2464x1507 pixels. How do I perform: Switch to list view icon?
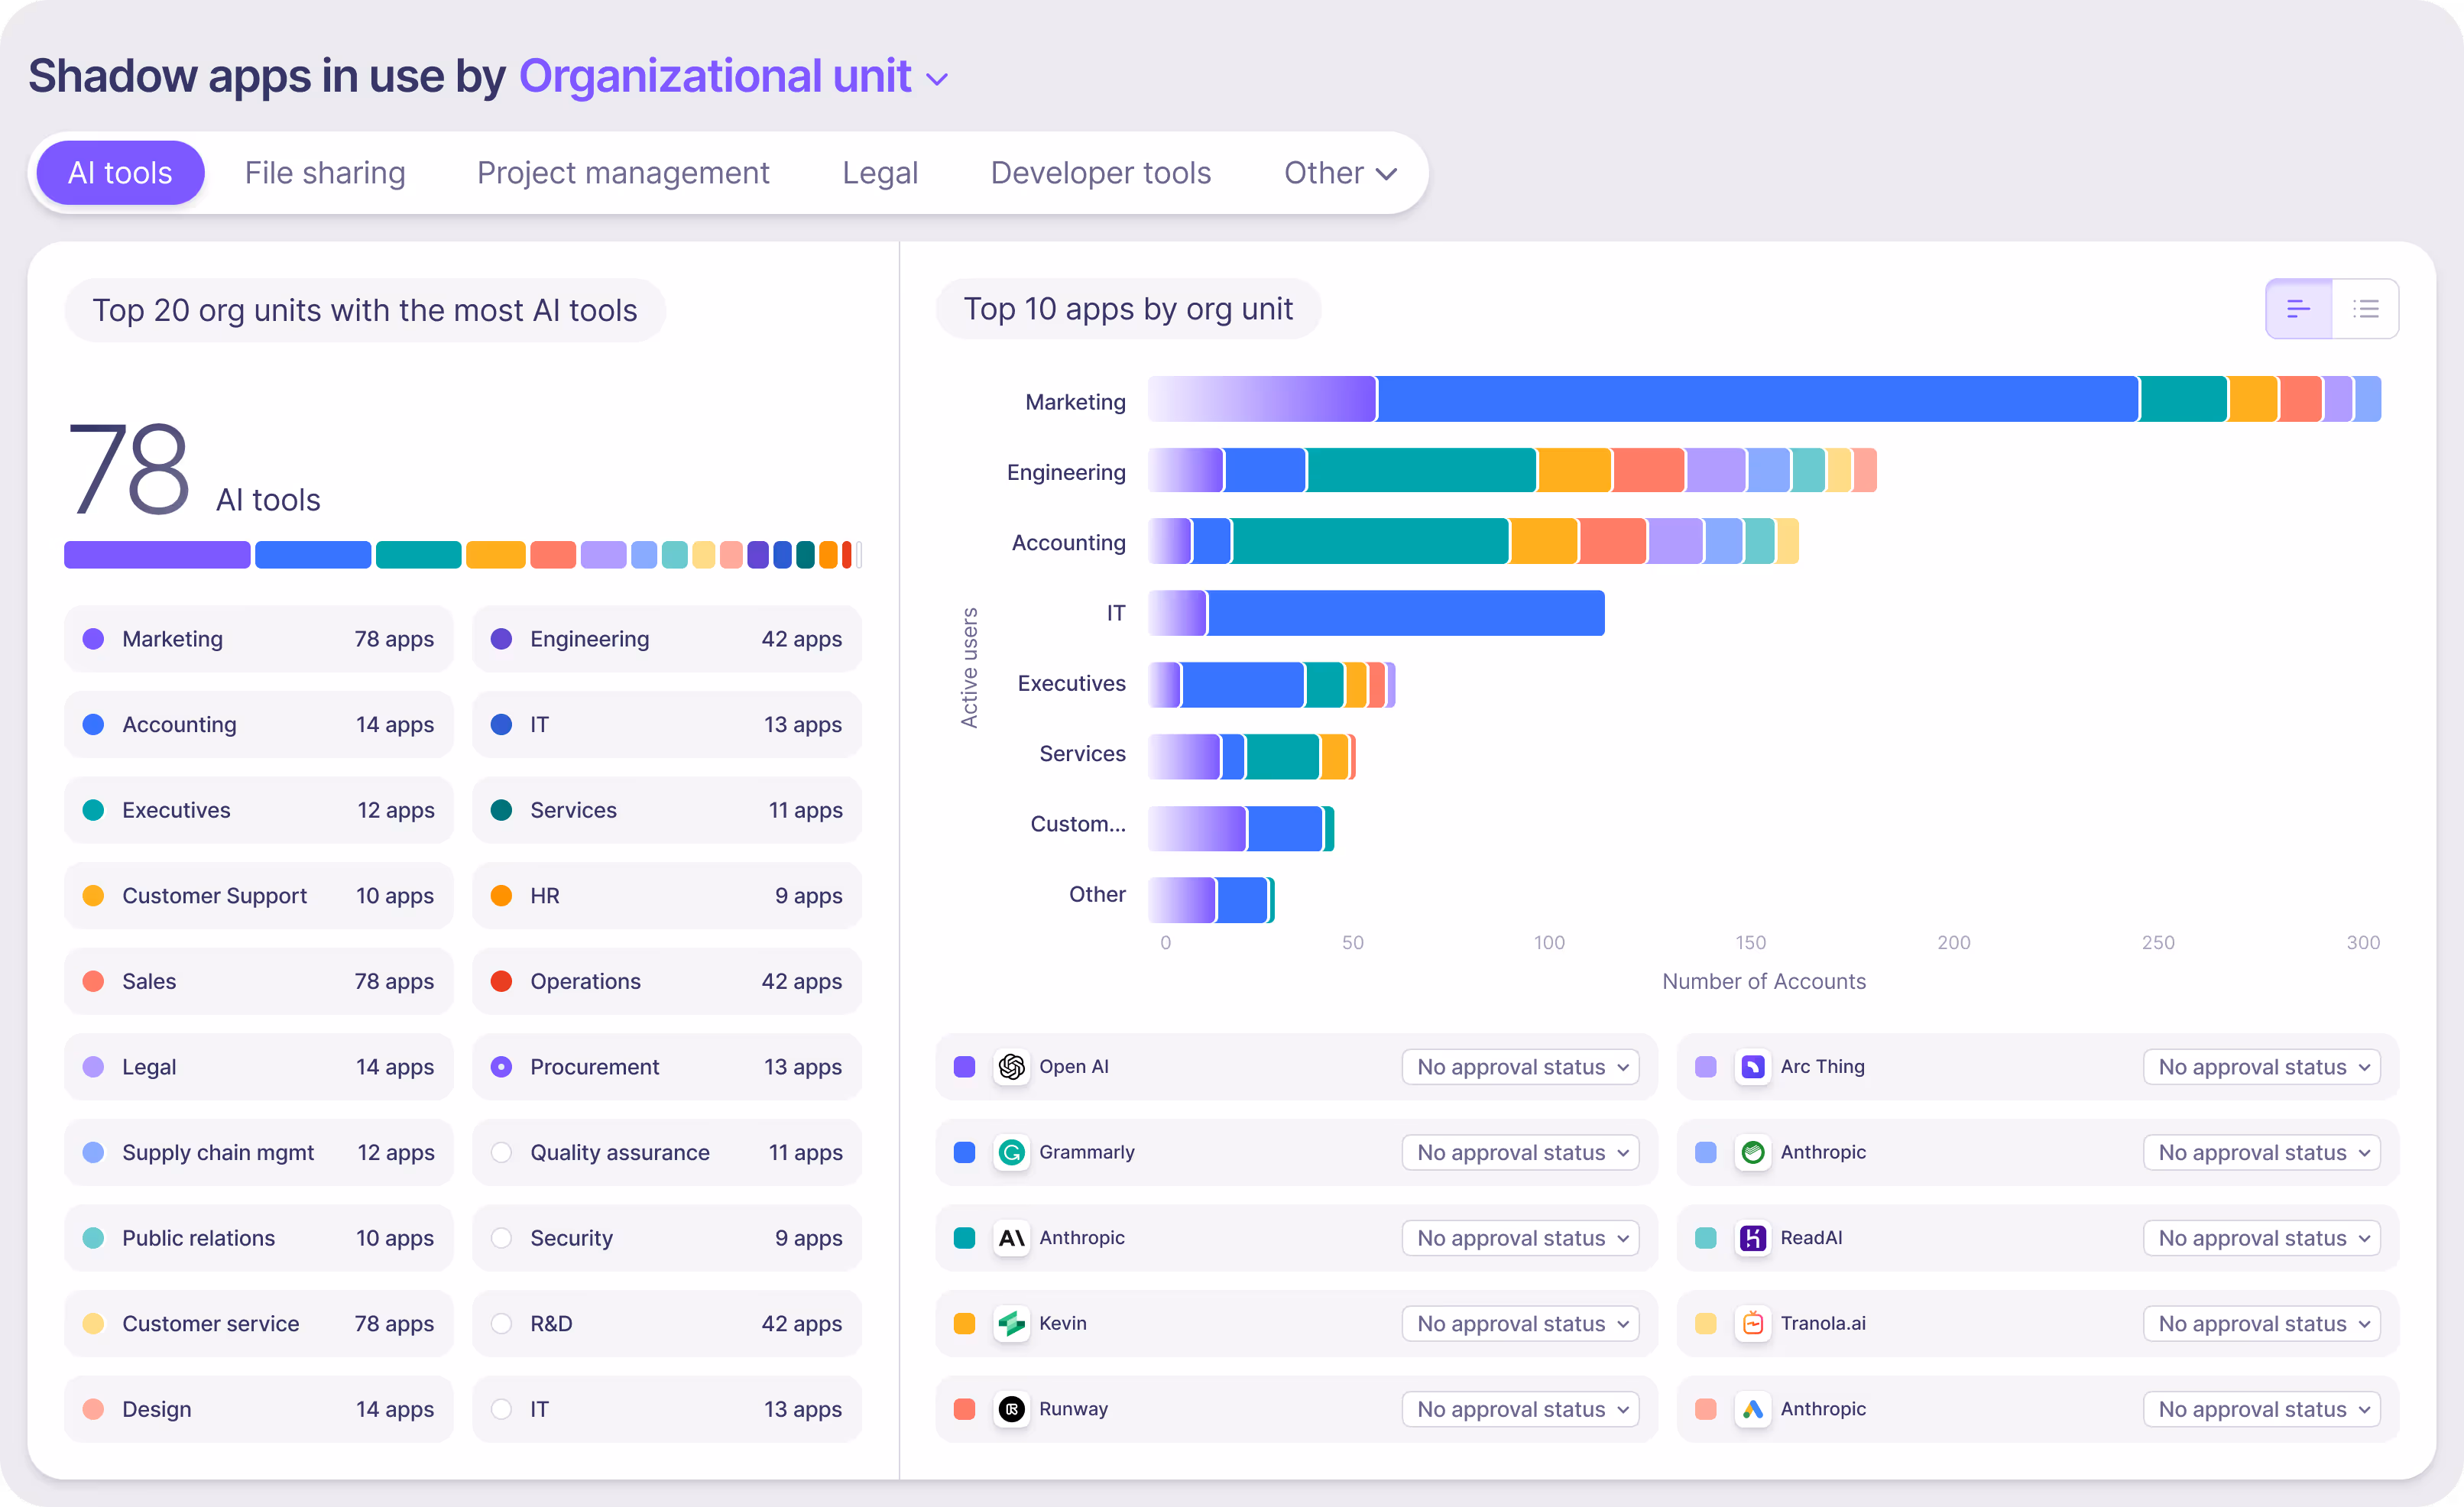[x=2365, y=309]
